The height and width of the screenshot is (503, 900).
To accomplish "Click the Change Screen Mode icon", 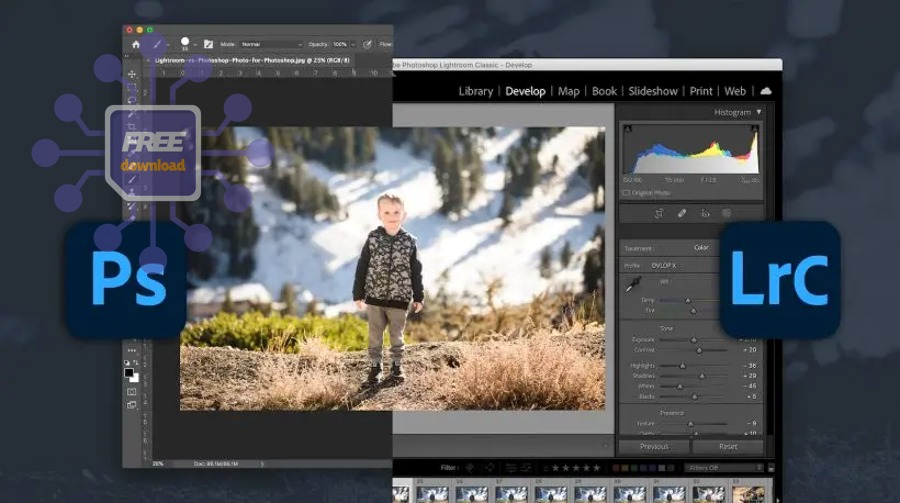I will click(x=131, y=405).
